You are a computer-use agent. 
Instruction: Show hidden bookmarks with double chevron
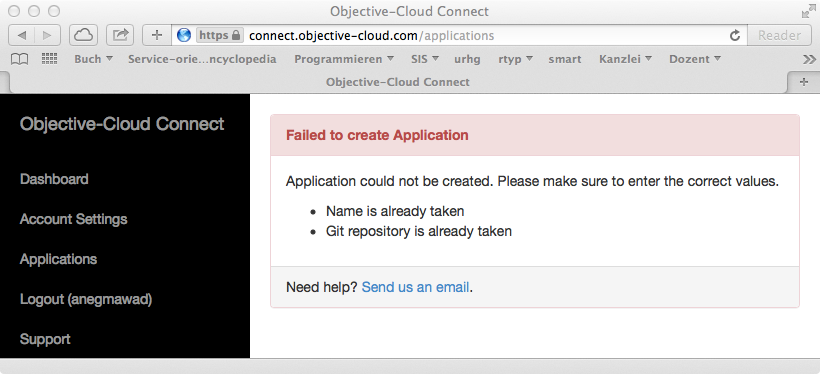[x=809, y=59]
